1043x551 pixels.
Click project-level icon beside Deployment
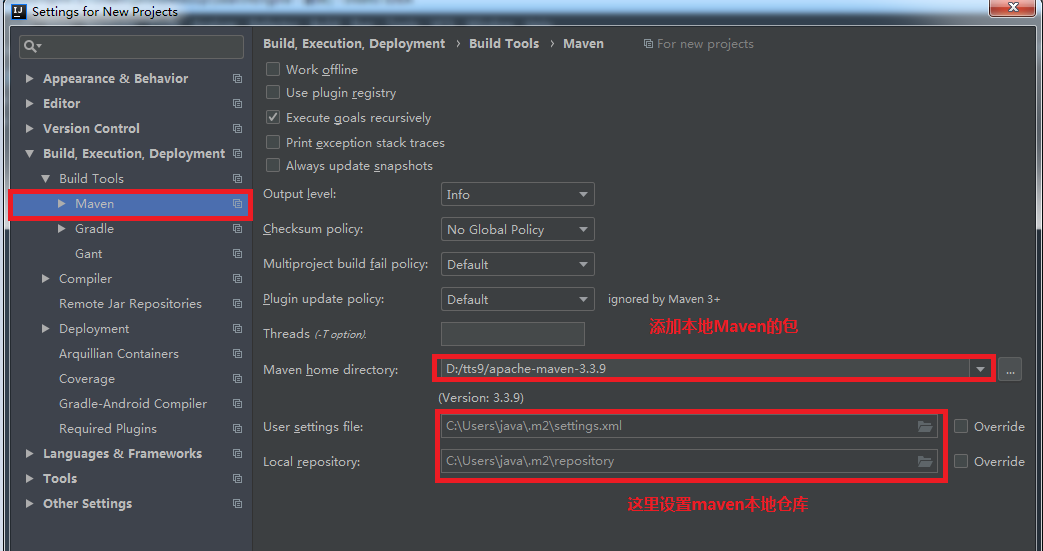pyautogui.click(x=237, y=329)
